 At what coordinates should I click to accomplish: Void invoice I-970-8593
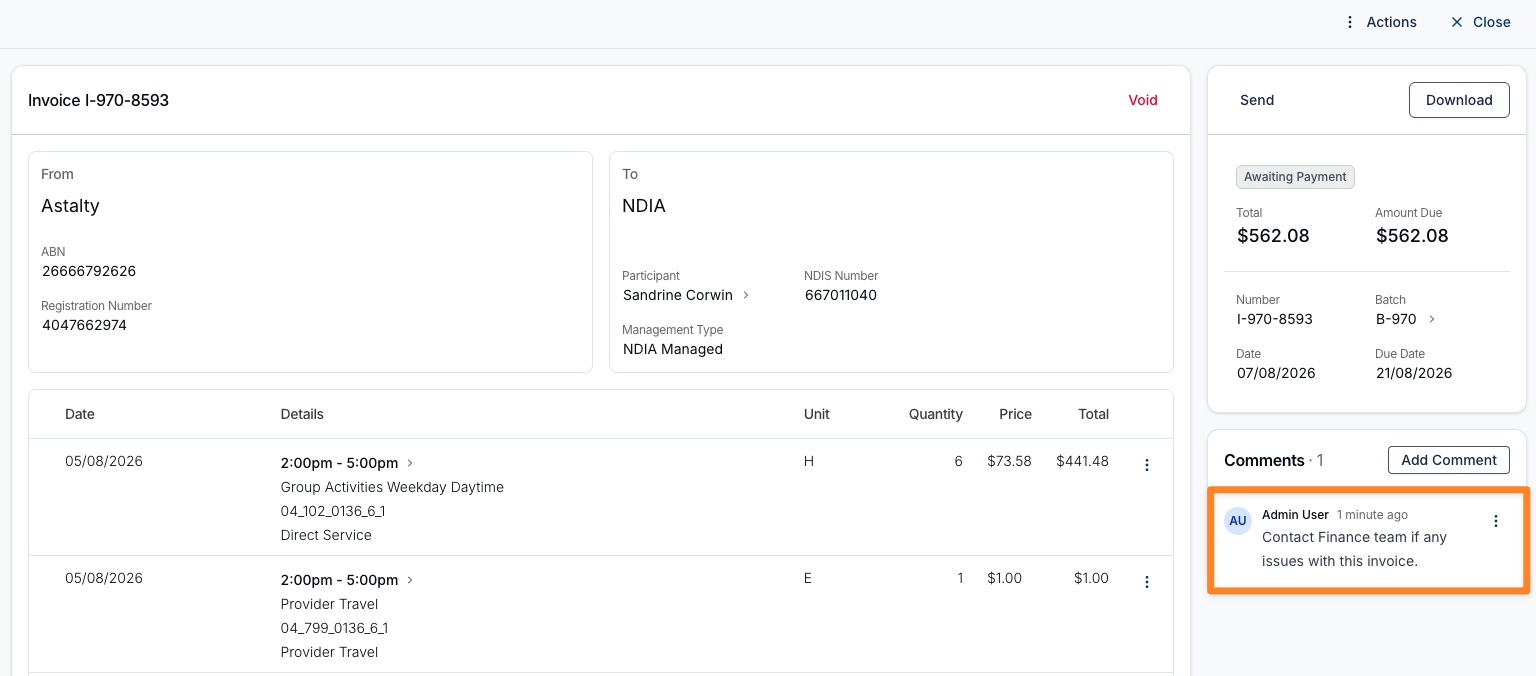coord(1143,100)
